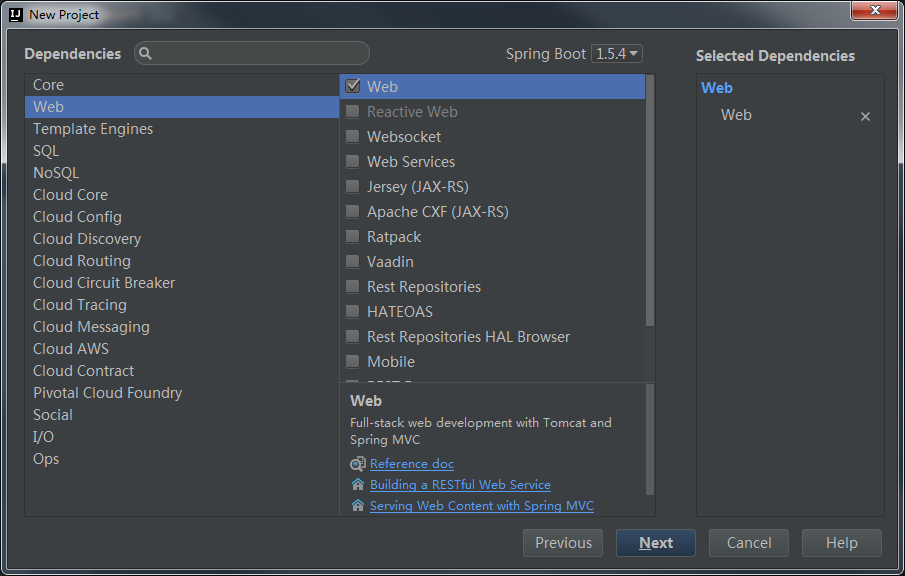Choose the SQL category

[x=182, y=151]
